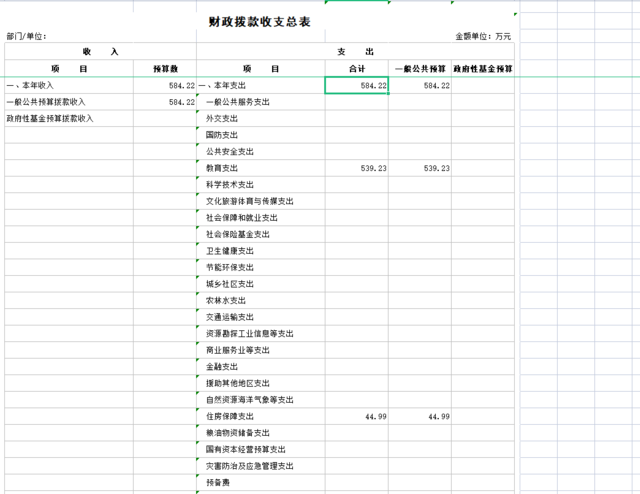The width and height of the screenshot is (640, 494).
Task: Select the 支出 header cell
Action: [355, 51]
